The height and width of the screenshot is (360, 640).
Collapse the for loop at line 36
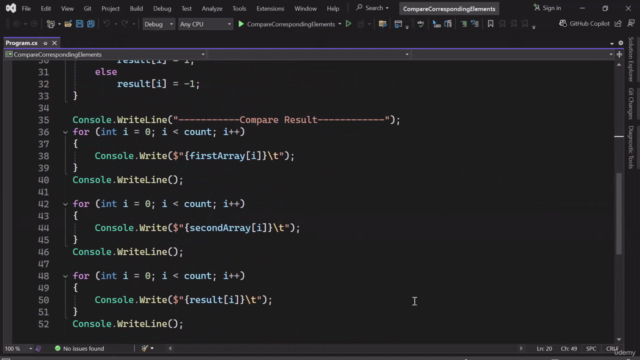65,132
